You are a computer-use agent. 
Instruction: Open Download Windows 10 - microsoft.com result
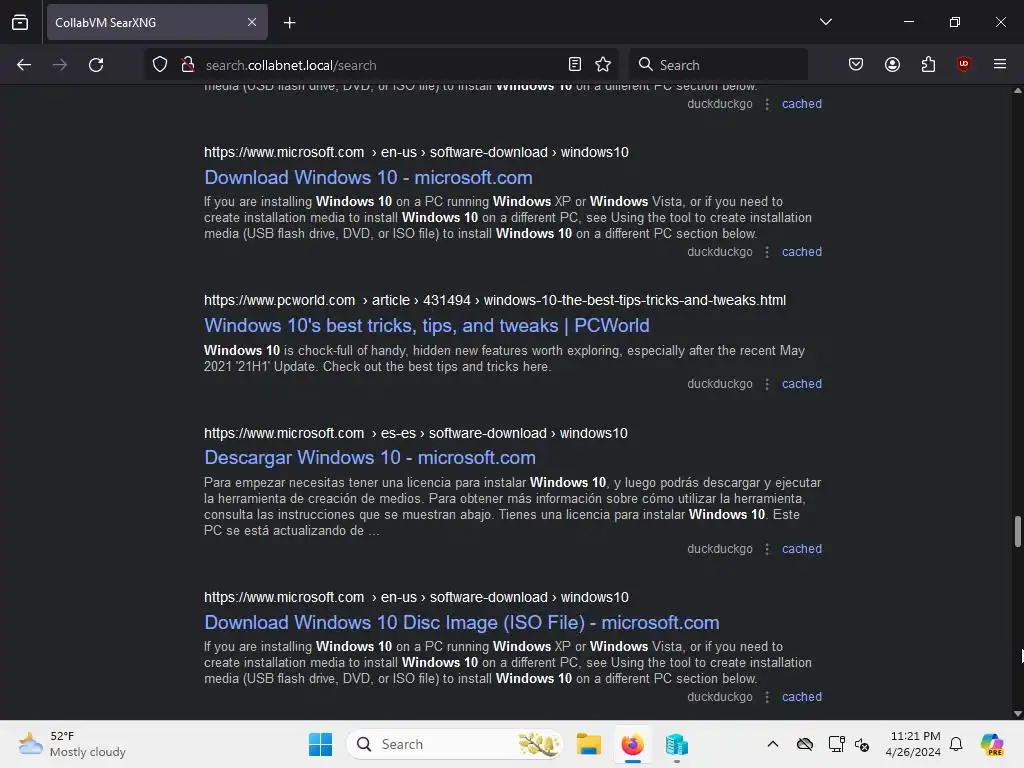coord(368,178)
